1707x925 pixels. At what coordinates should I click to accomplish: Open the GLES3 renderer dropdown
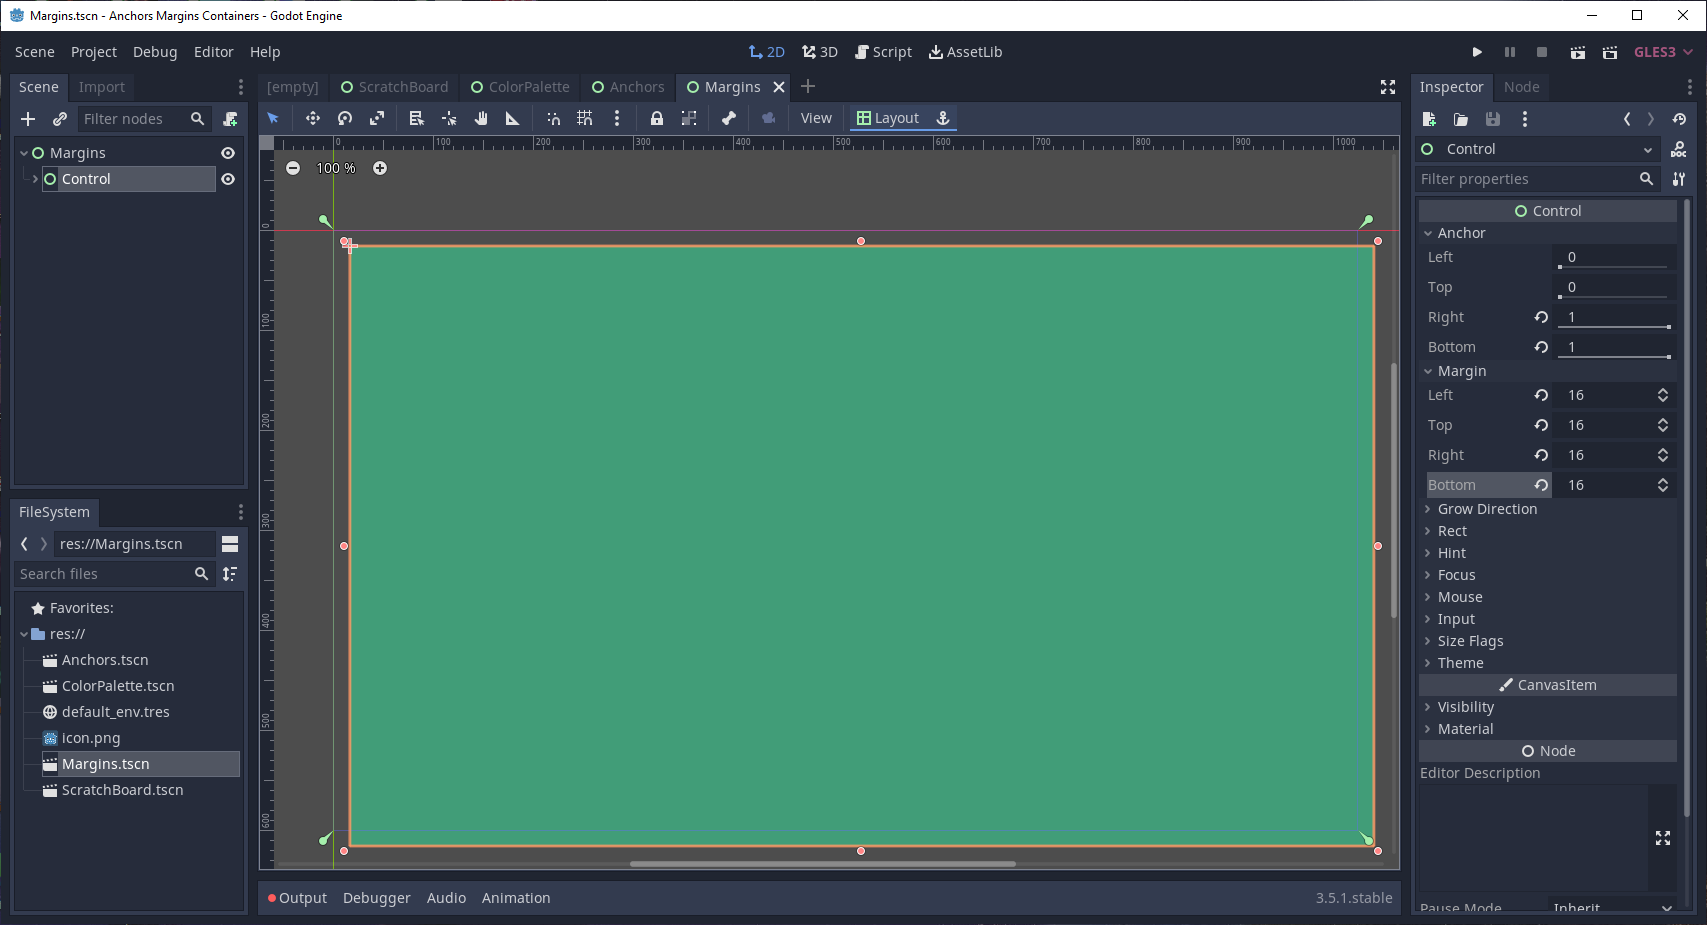(1663, 52)
